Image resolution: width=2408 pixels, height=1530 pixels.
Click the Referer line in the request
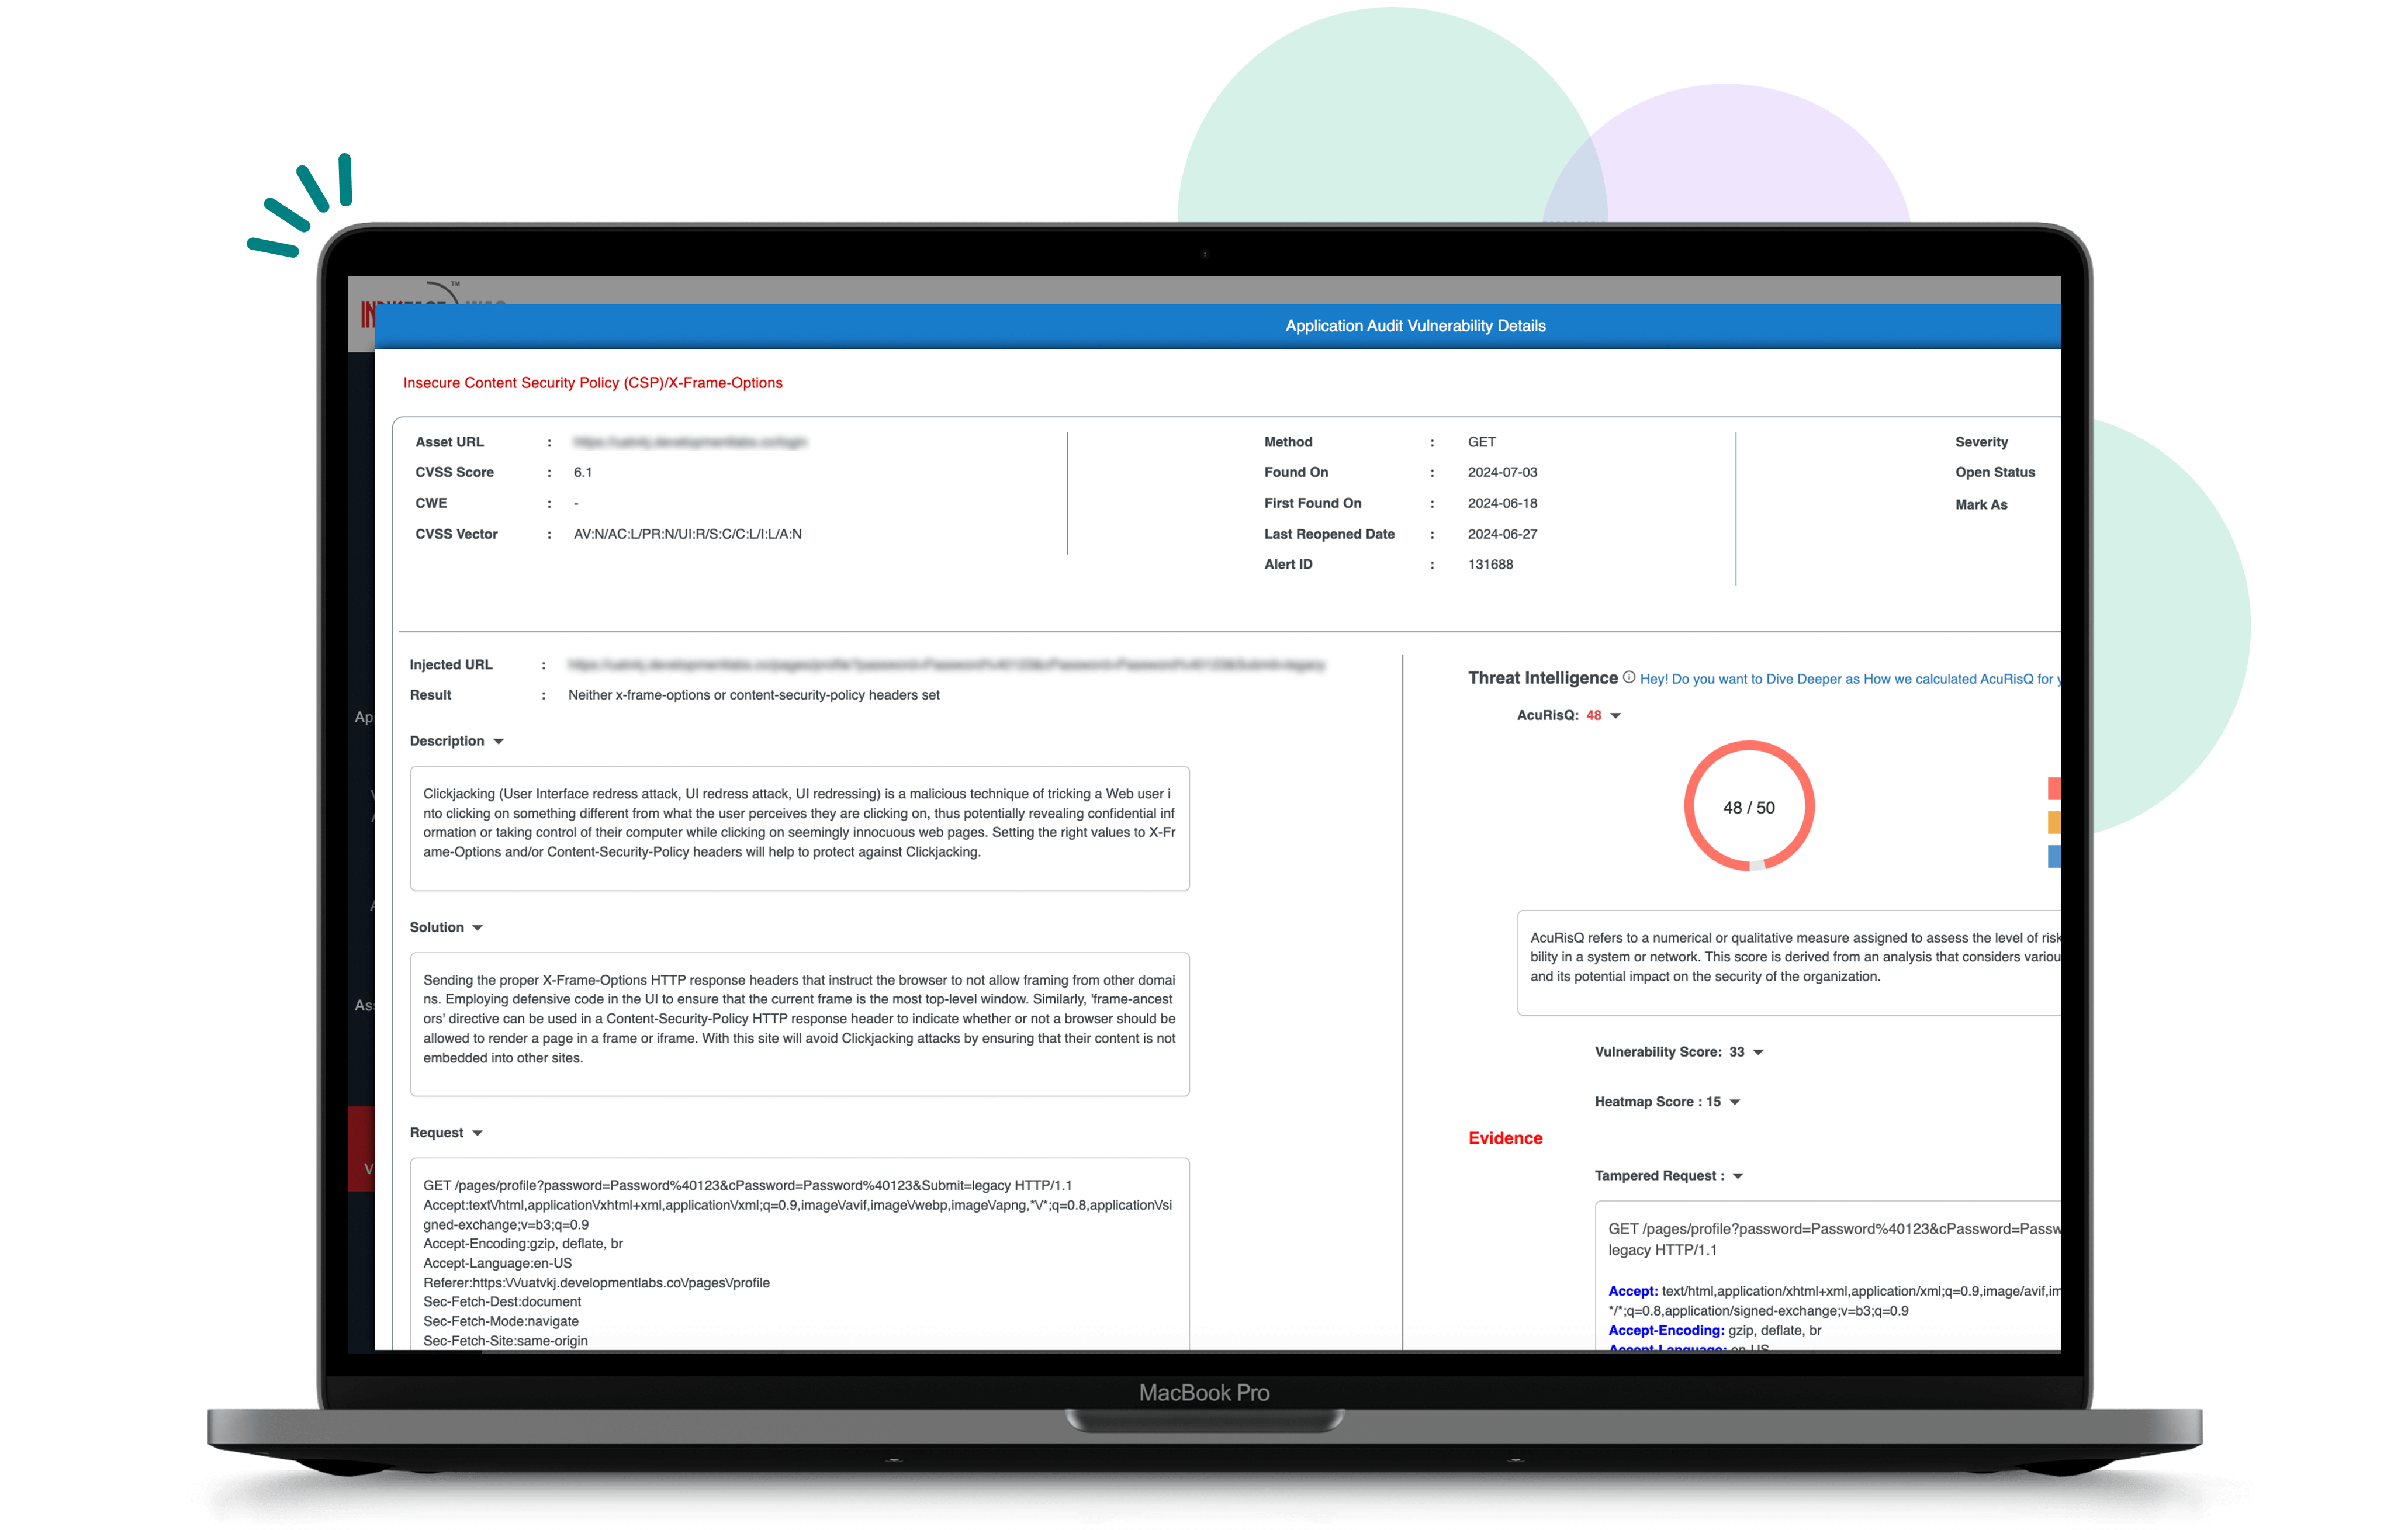pos(596,1283)
